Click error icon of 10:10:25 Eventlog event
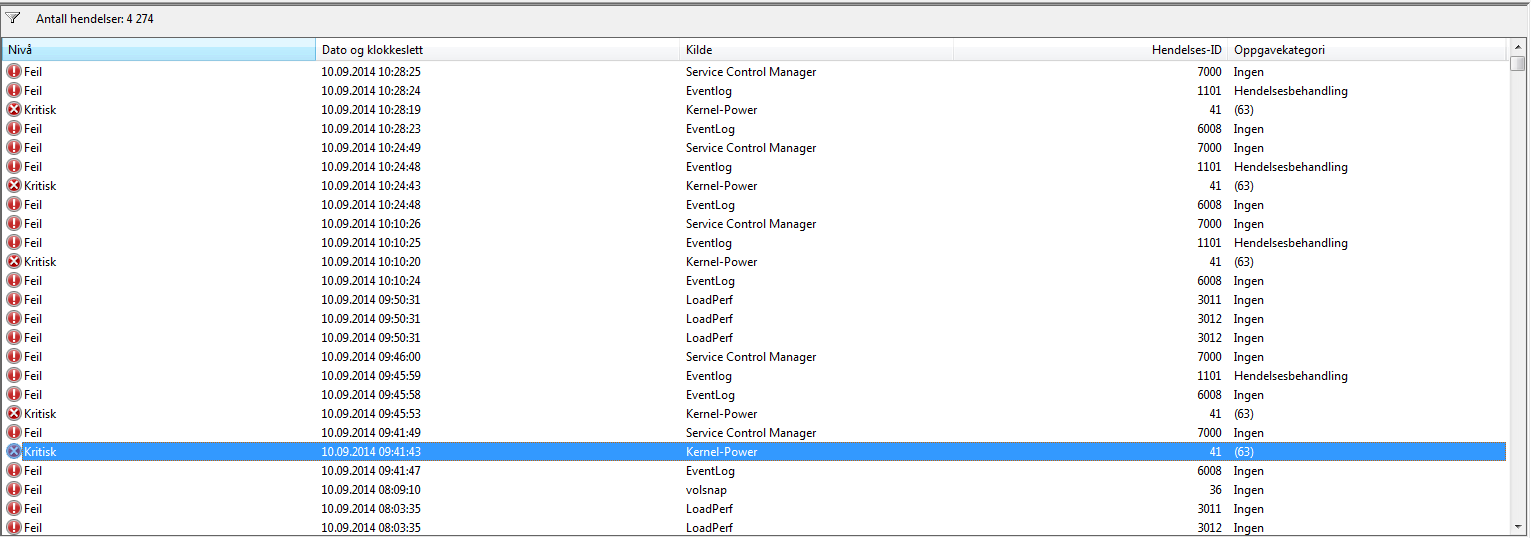The width and height of the screenshot is (1531, 538). click(14, 243)
